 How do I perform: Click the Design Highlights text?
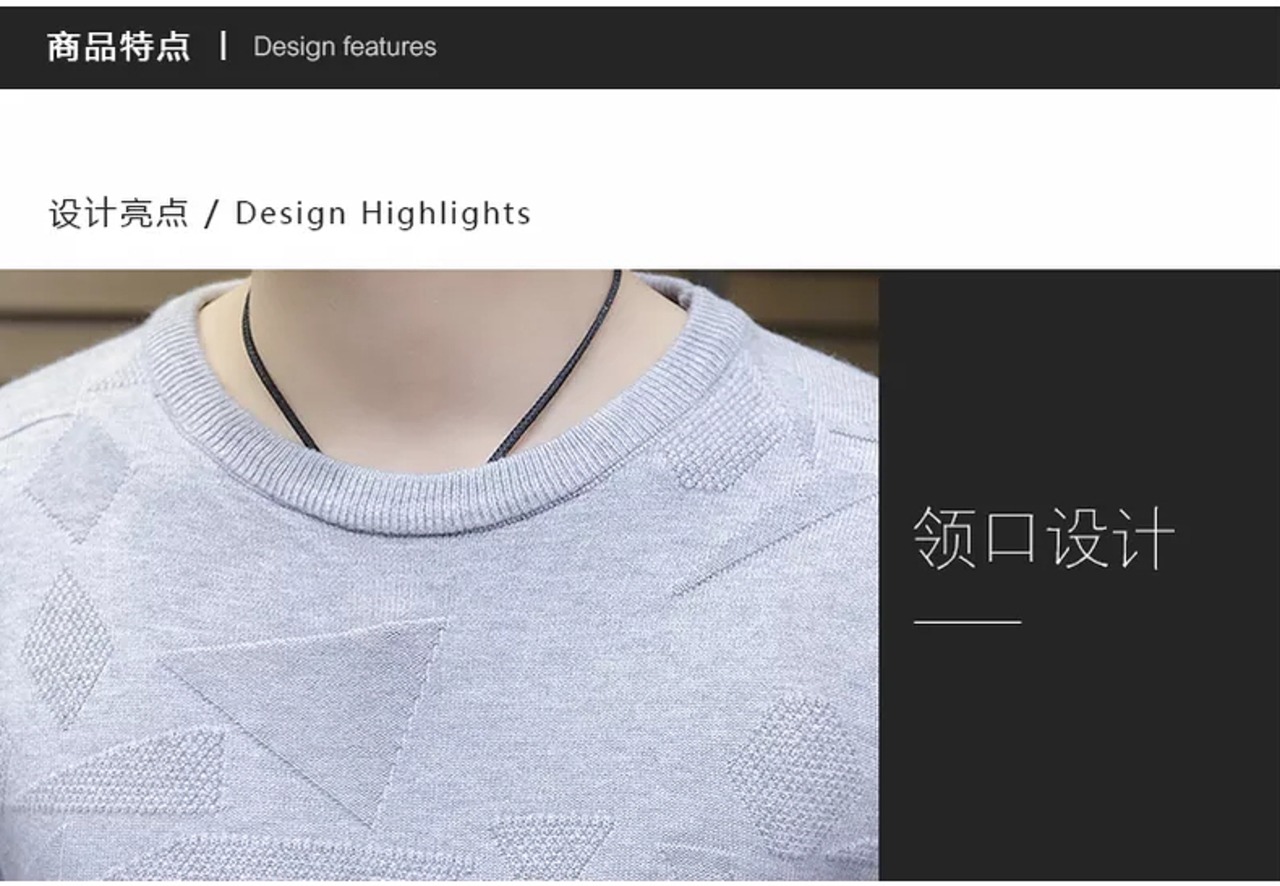click(383, 213)
